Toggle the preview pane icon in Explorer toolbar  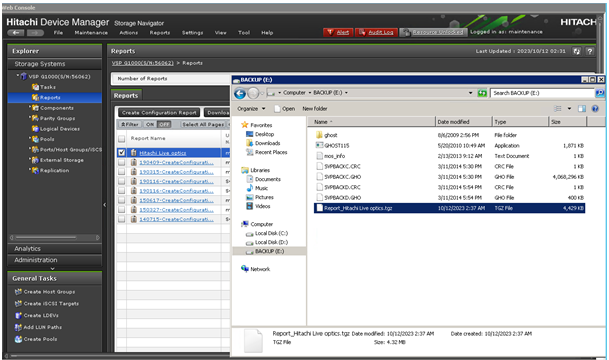[x=582, y=109]
